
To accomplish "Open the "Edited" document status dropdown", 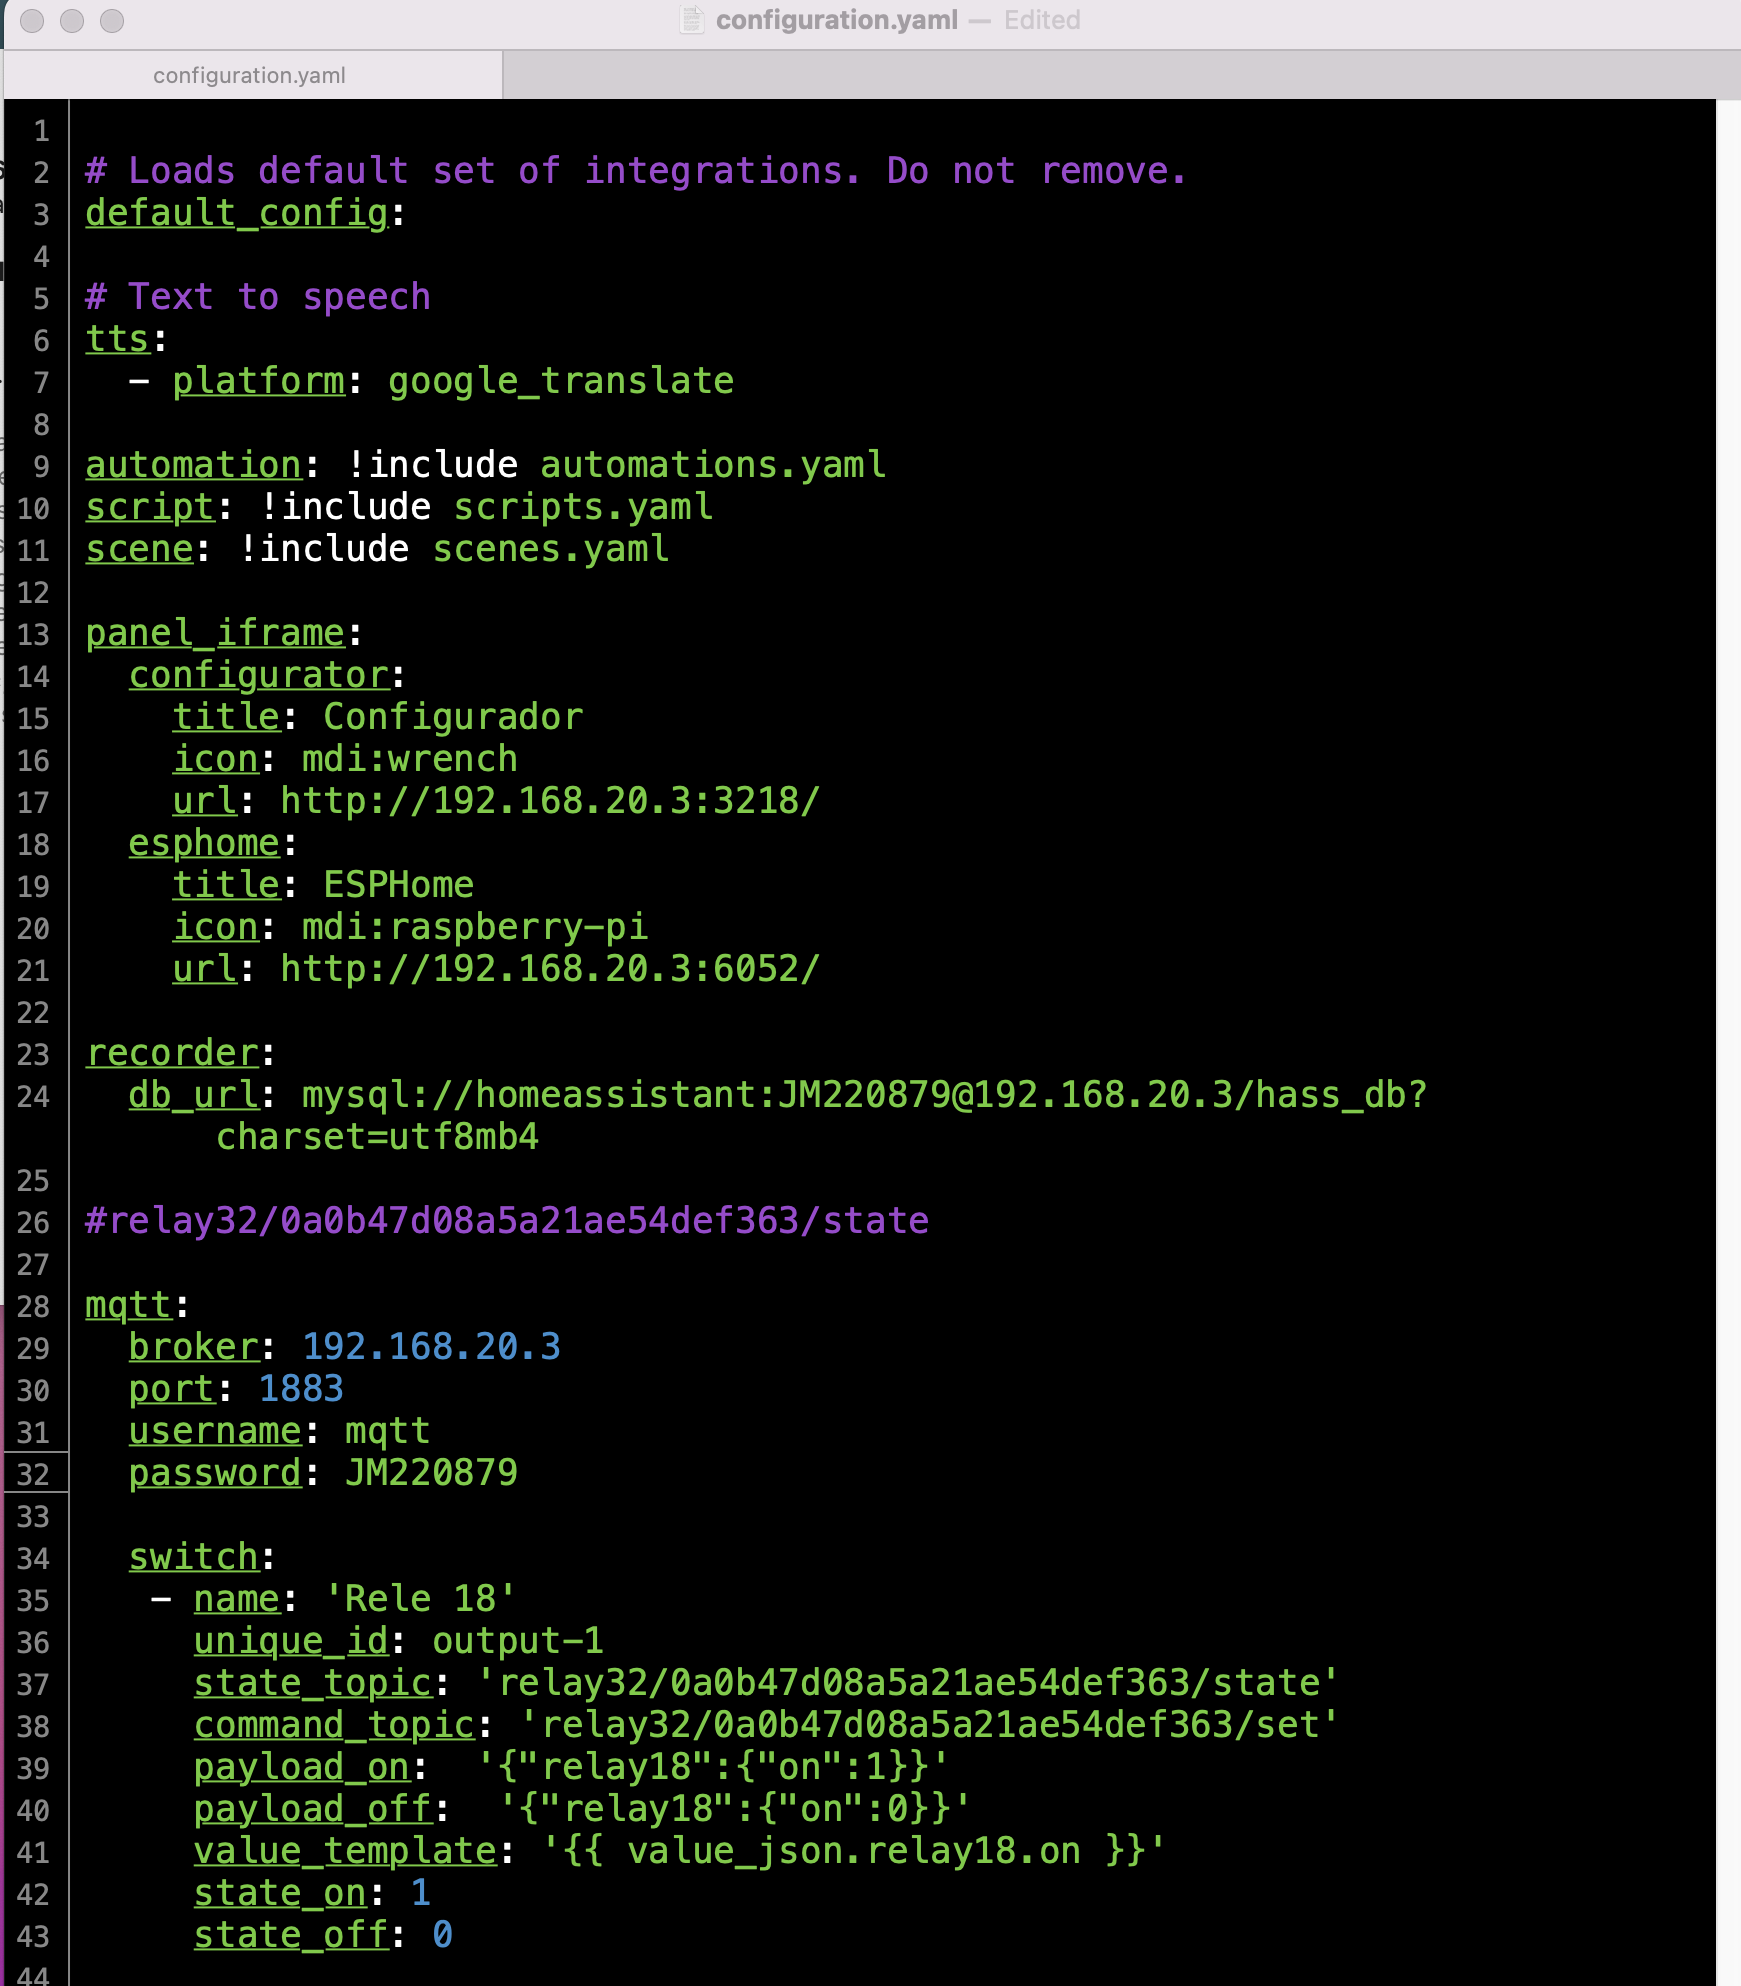I will [x=1042, y=20].
